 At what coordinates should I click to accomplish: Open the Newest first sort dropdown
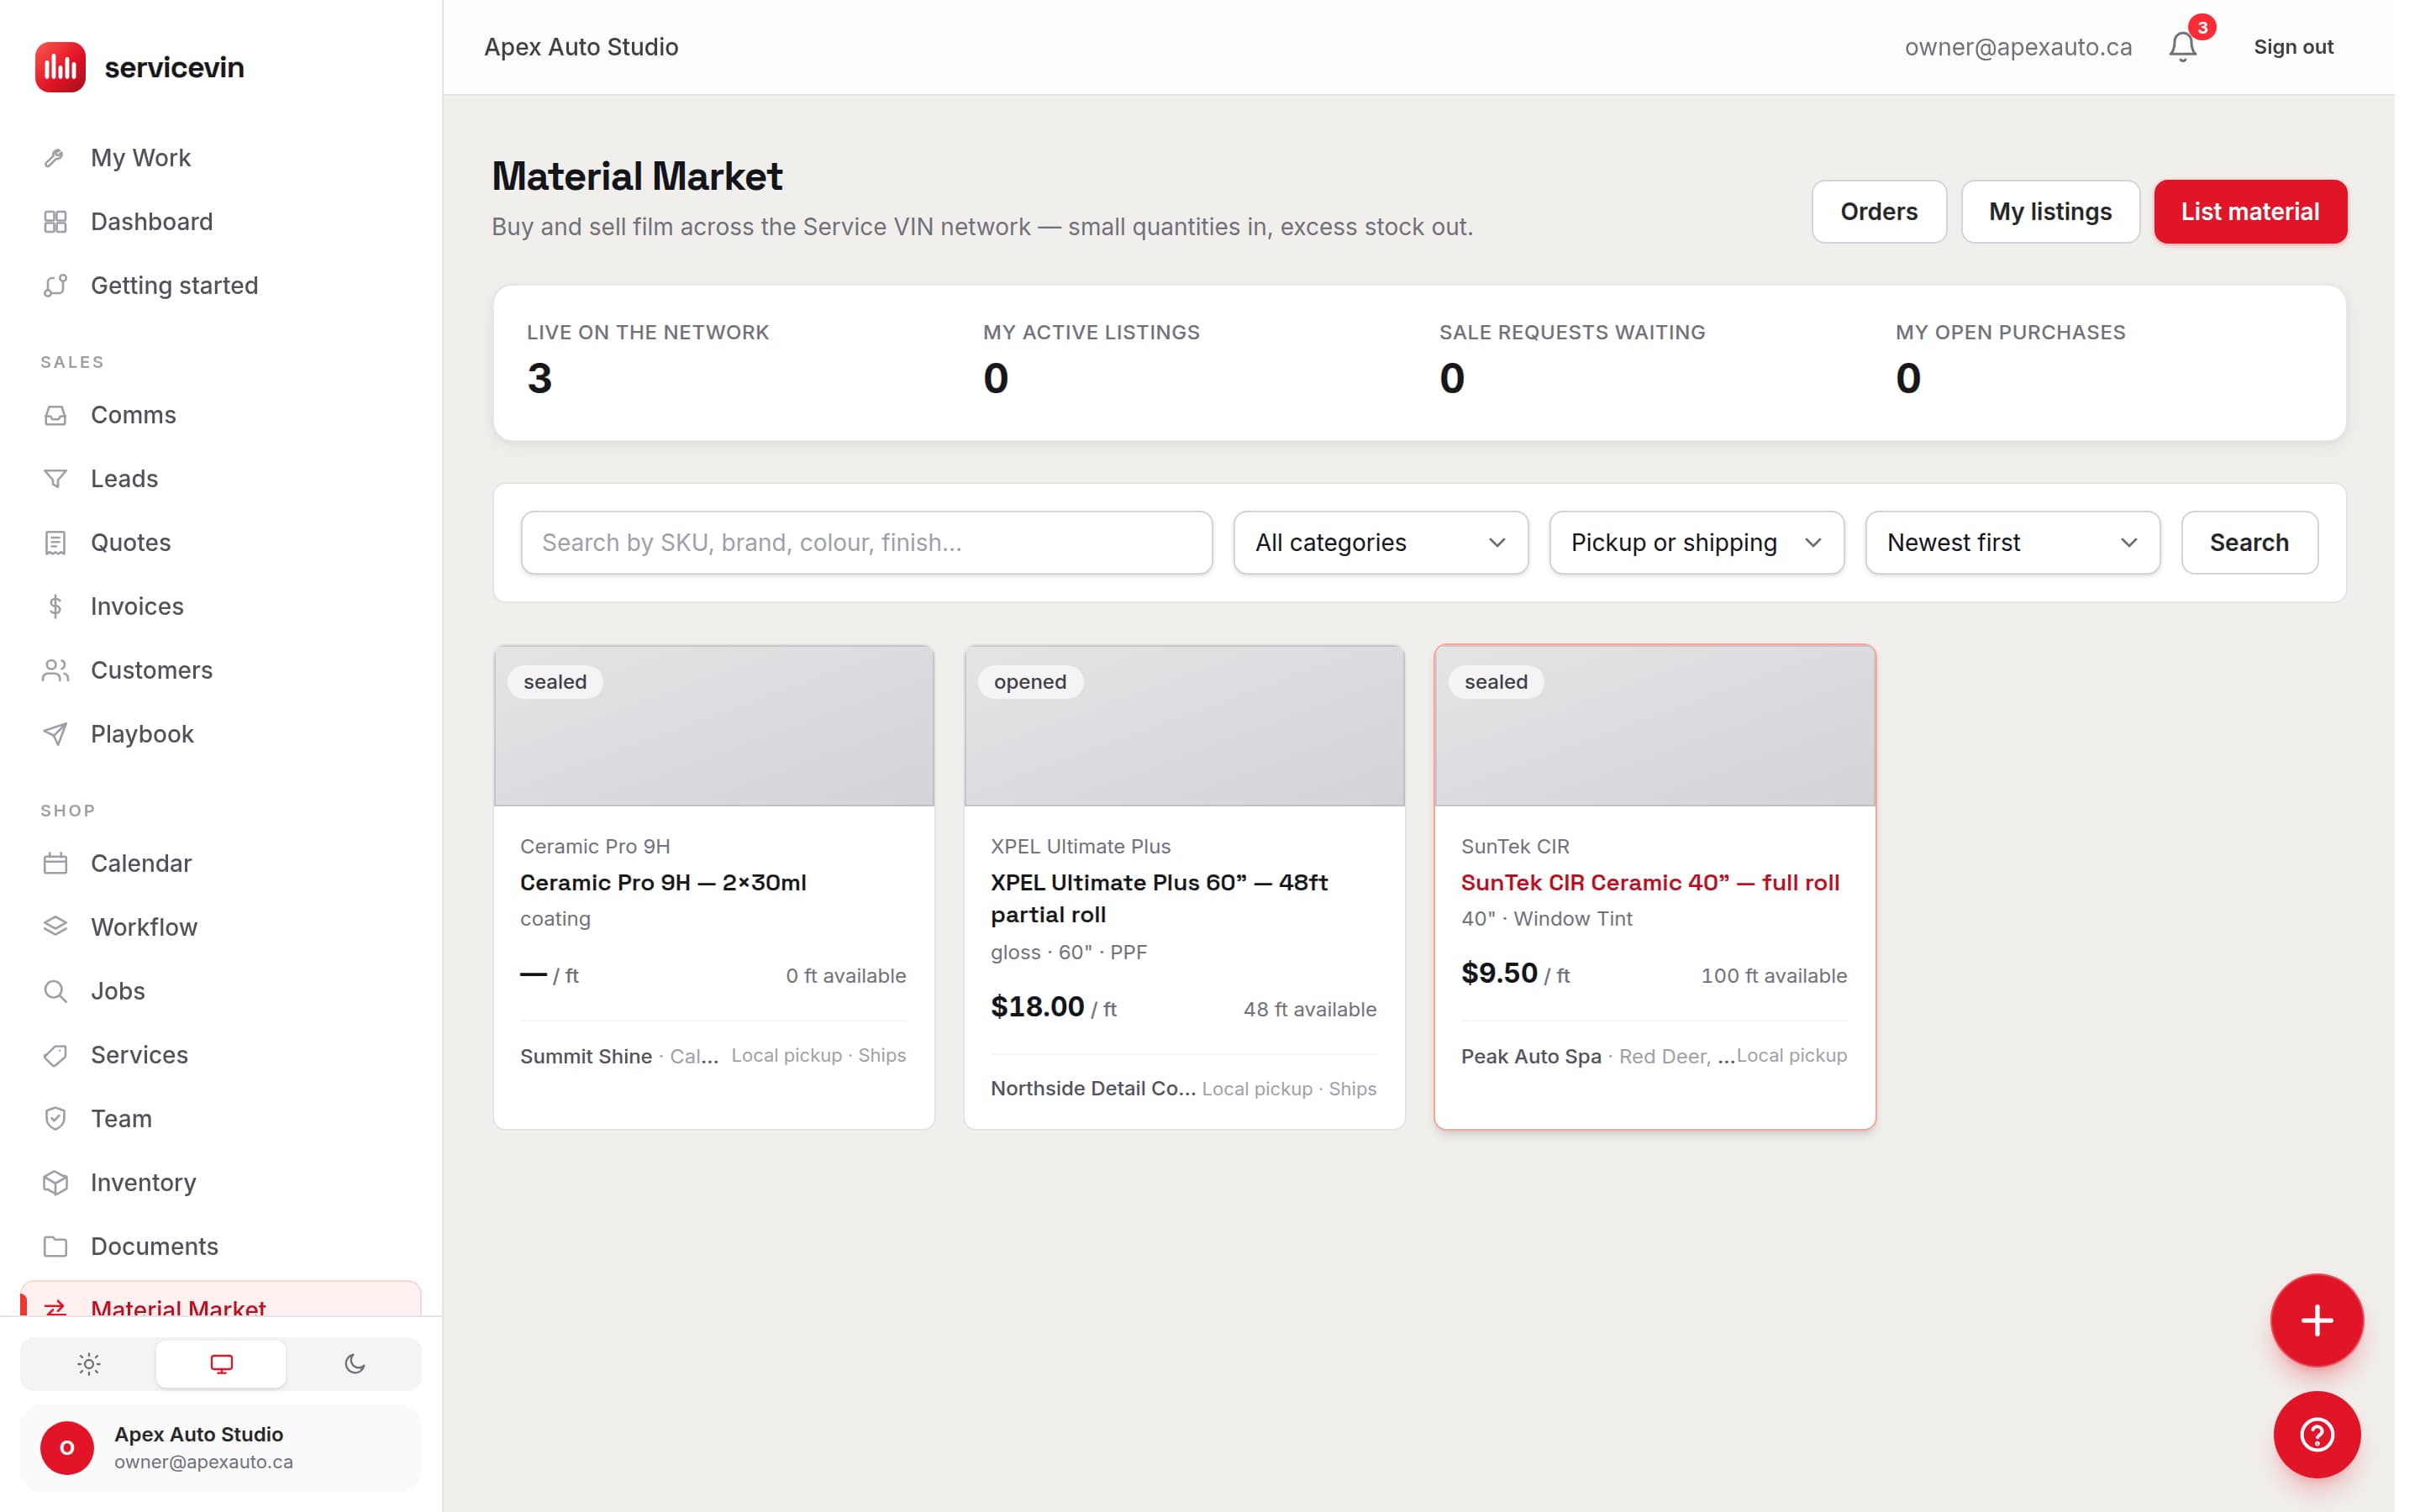(x=2012, y=543)
